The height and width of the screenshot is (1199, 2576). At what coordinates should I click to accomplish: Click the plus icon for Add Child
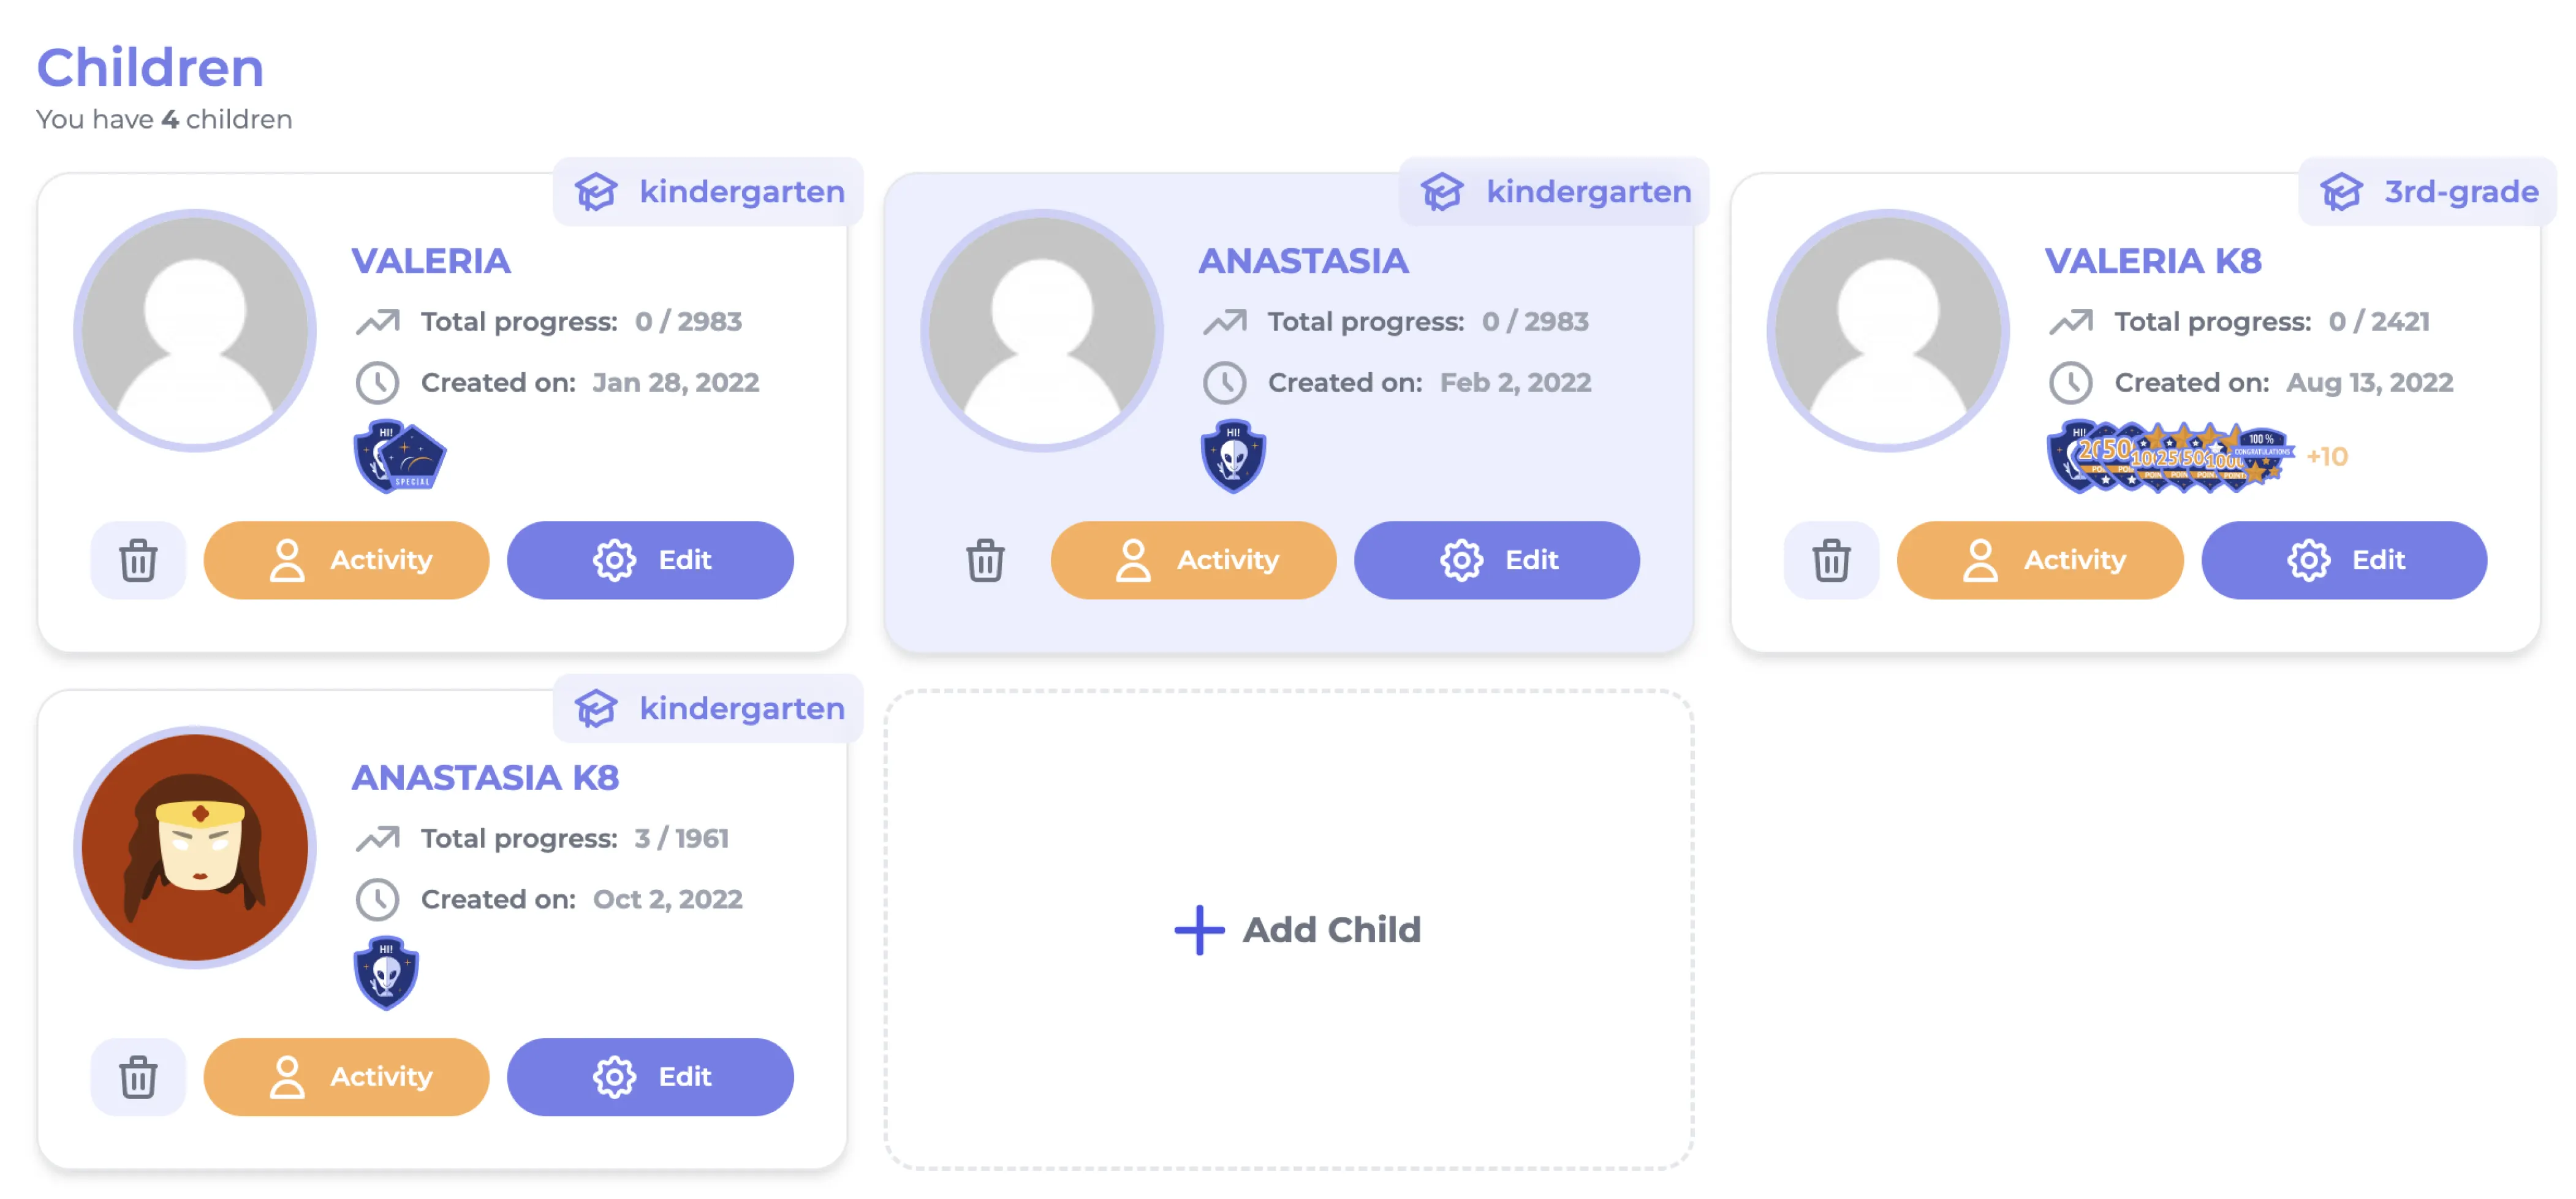click(1199, 930)
